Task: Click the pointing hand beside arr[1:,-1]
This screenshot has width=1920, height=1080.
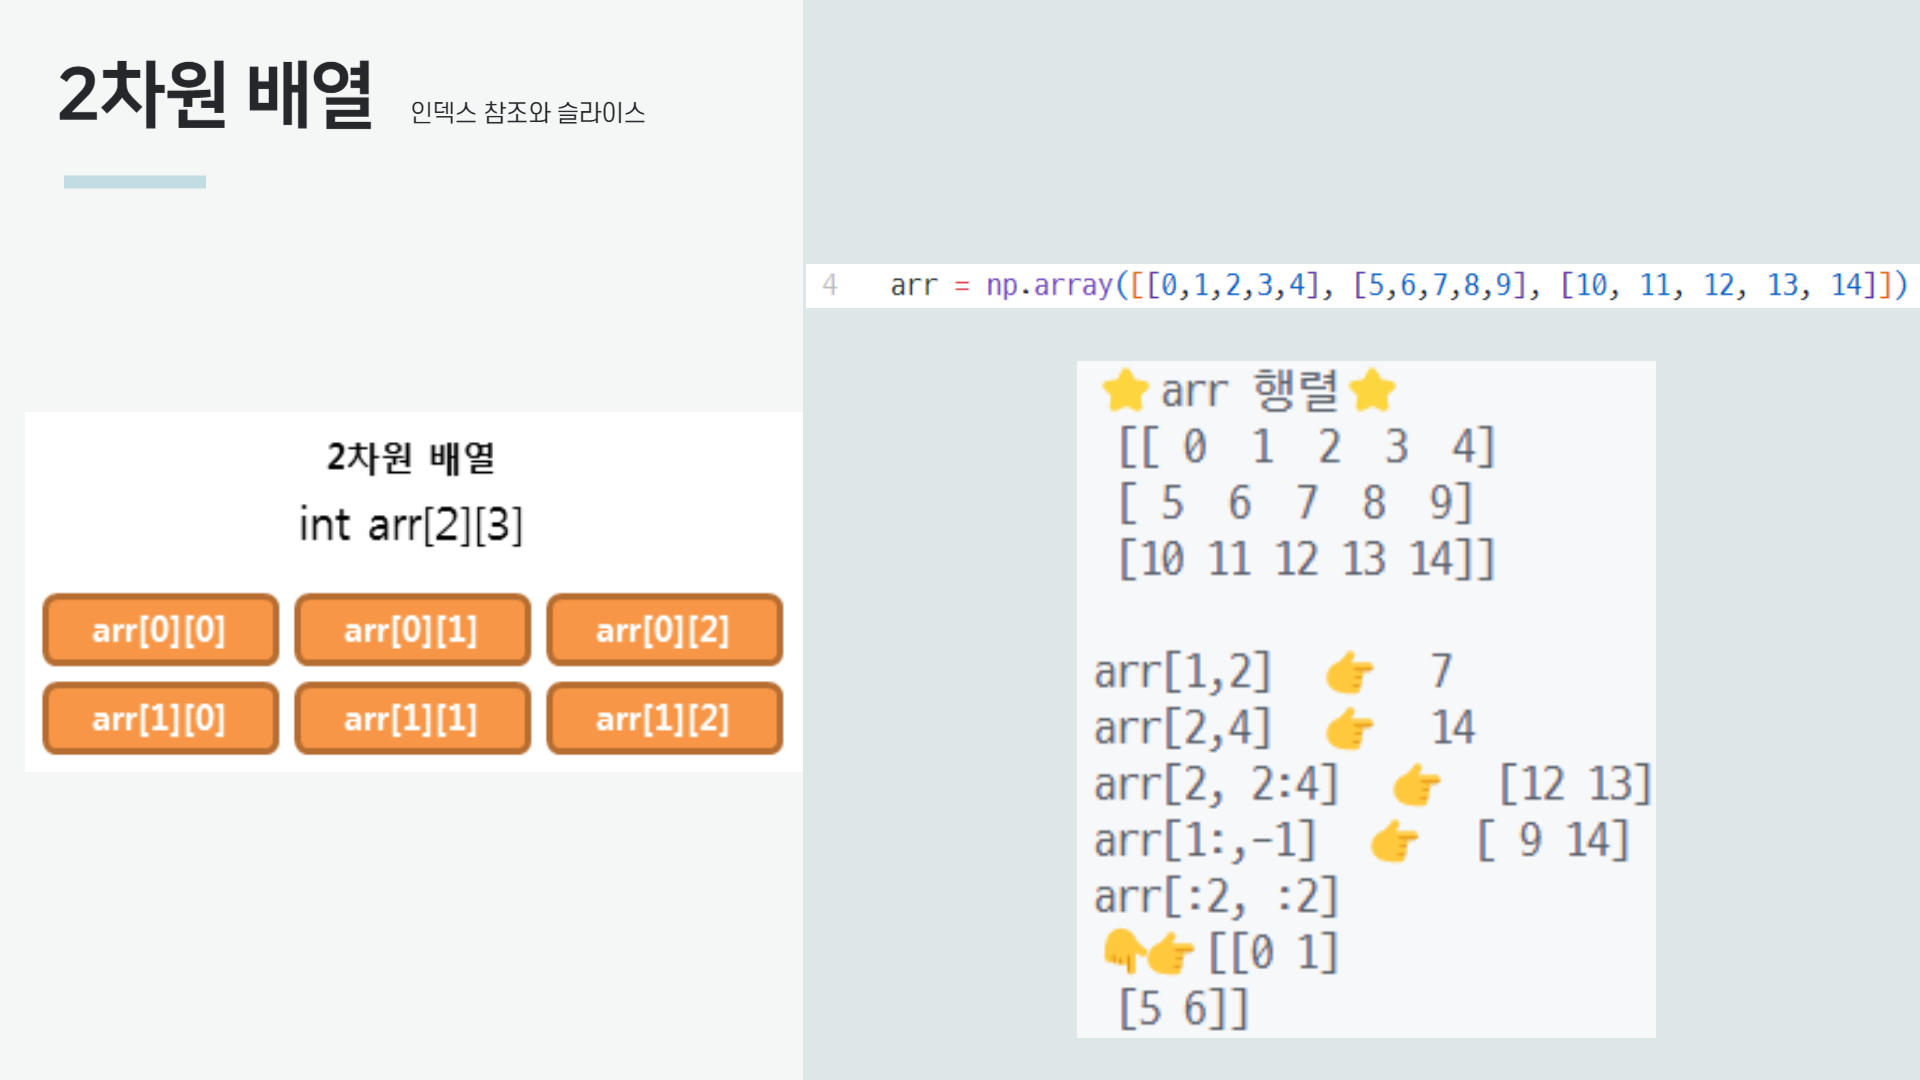Action: (1394, 841)
